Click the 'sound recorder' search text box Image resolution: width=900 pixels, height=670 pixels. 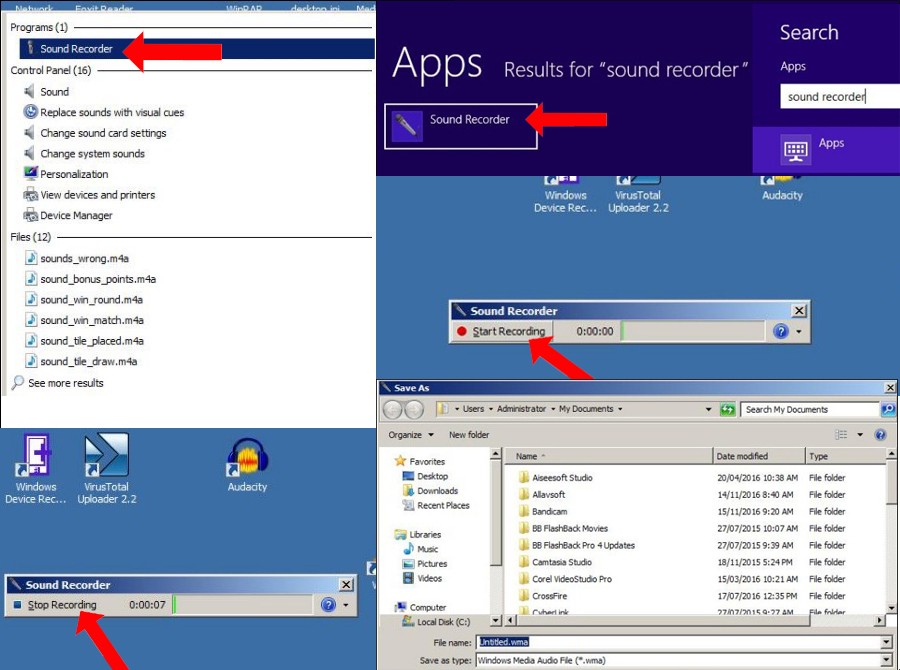click(826, 97)
